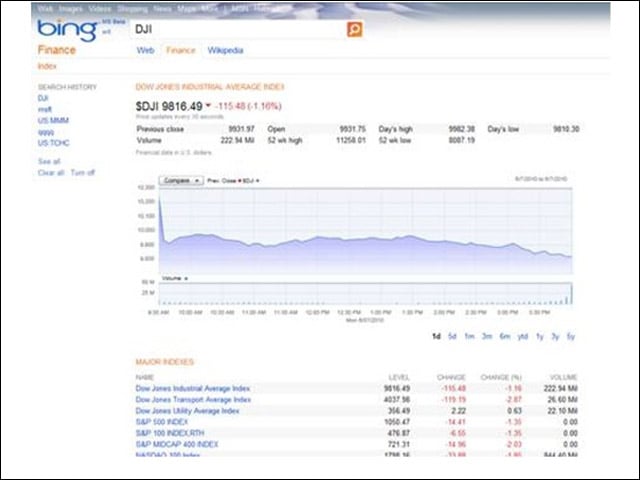Select the 5y chart range
This screenshot has height=480, width=640.
click(x=571, y=336)
